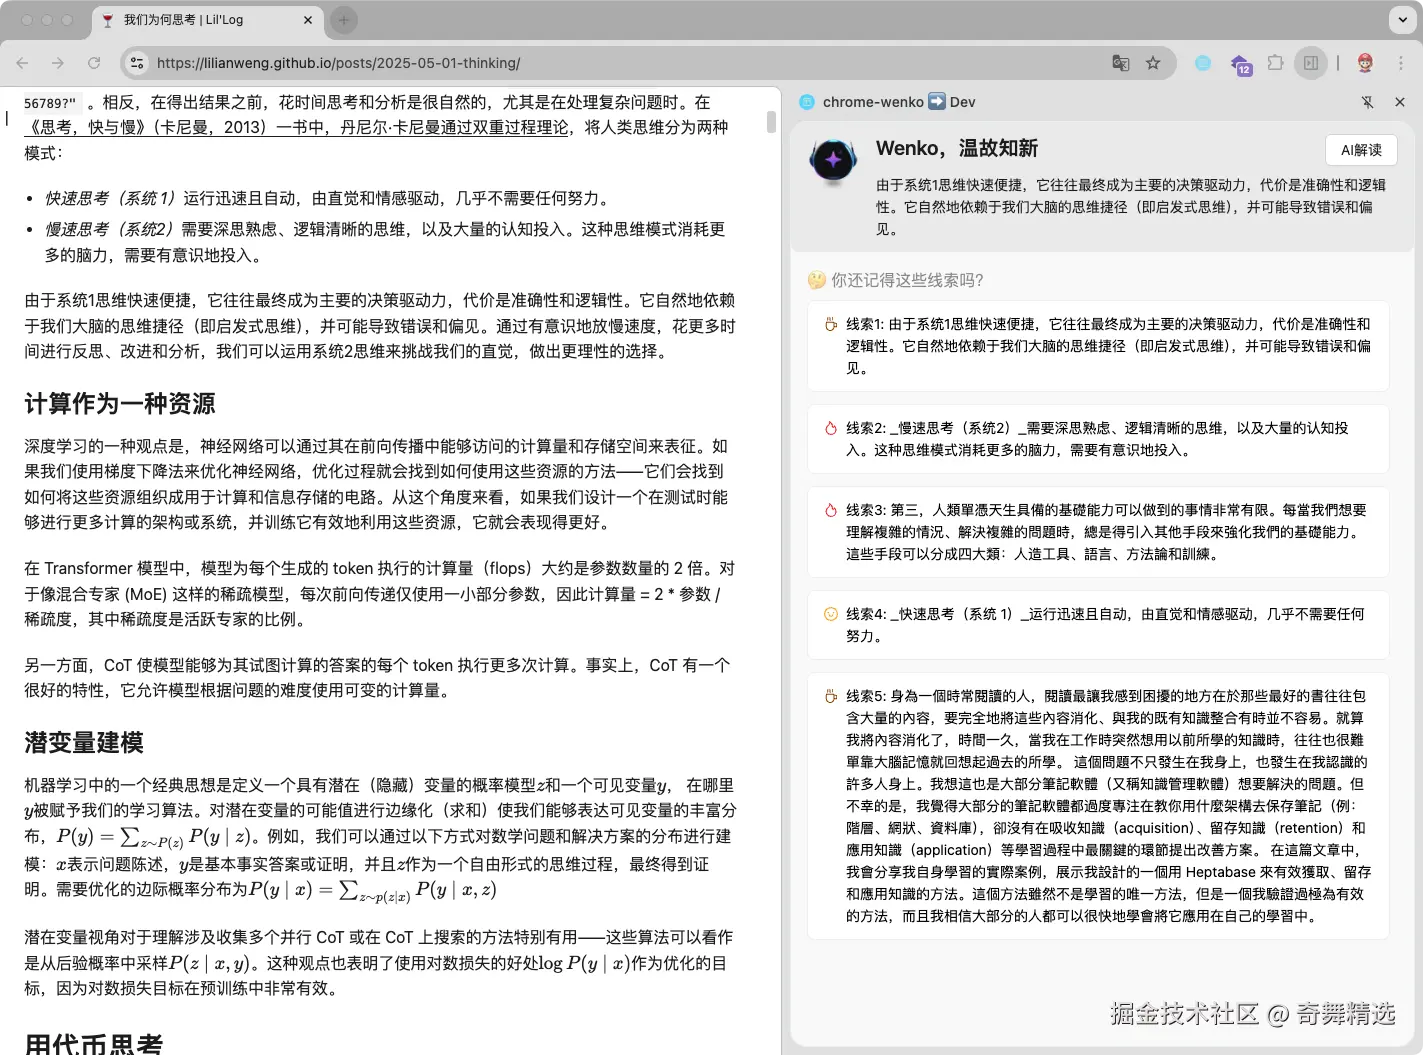This screenshot has width=1423, height=1055.
Task: Reload the current page
Action: [94, 62]
